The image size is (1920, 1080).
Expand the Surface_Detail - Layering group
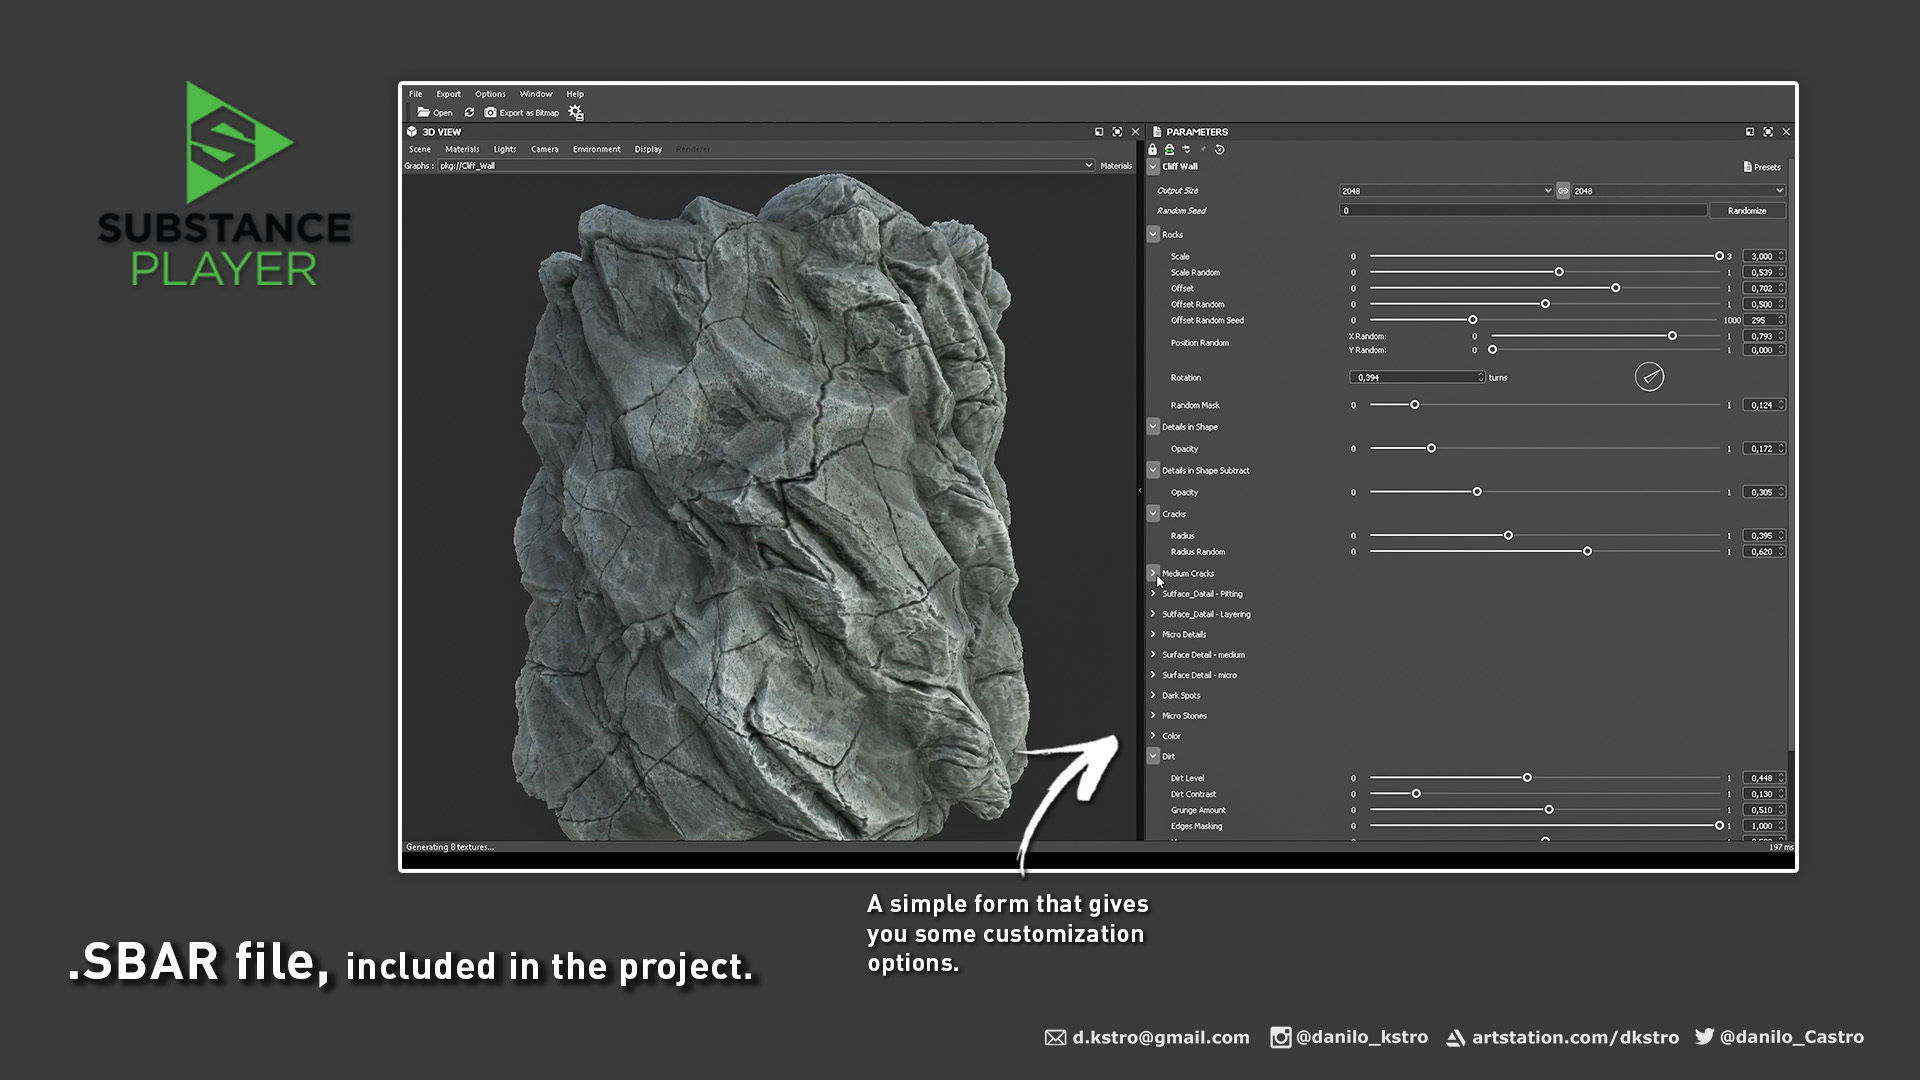1153,614
